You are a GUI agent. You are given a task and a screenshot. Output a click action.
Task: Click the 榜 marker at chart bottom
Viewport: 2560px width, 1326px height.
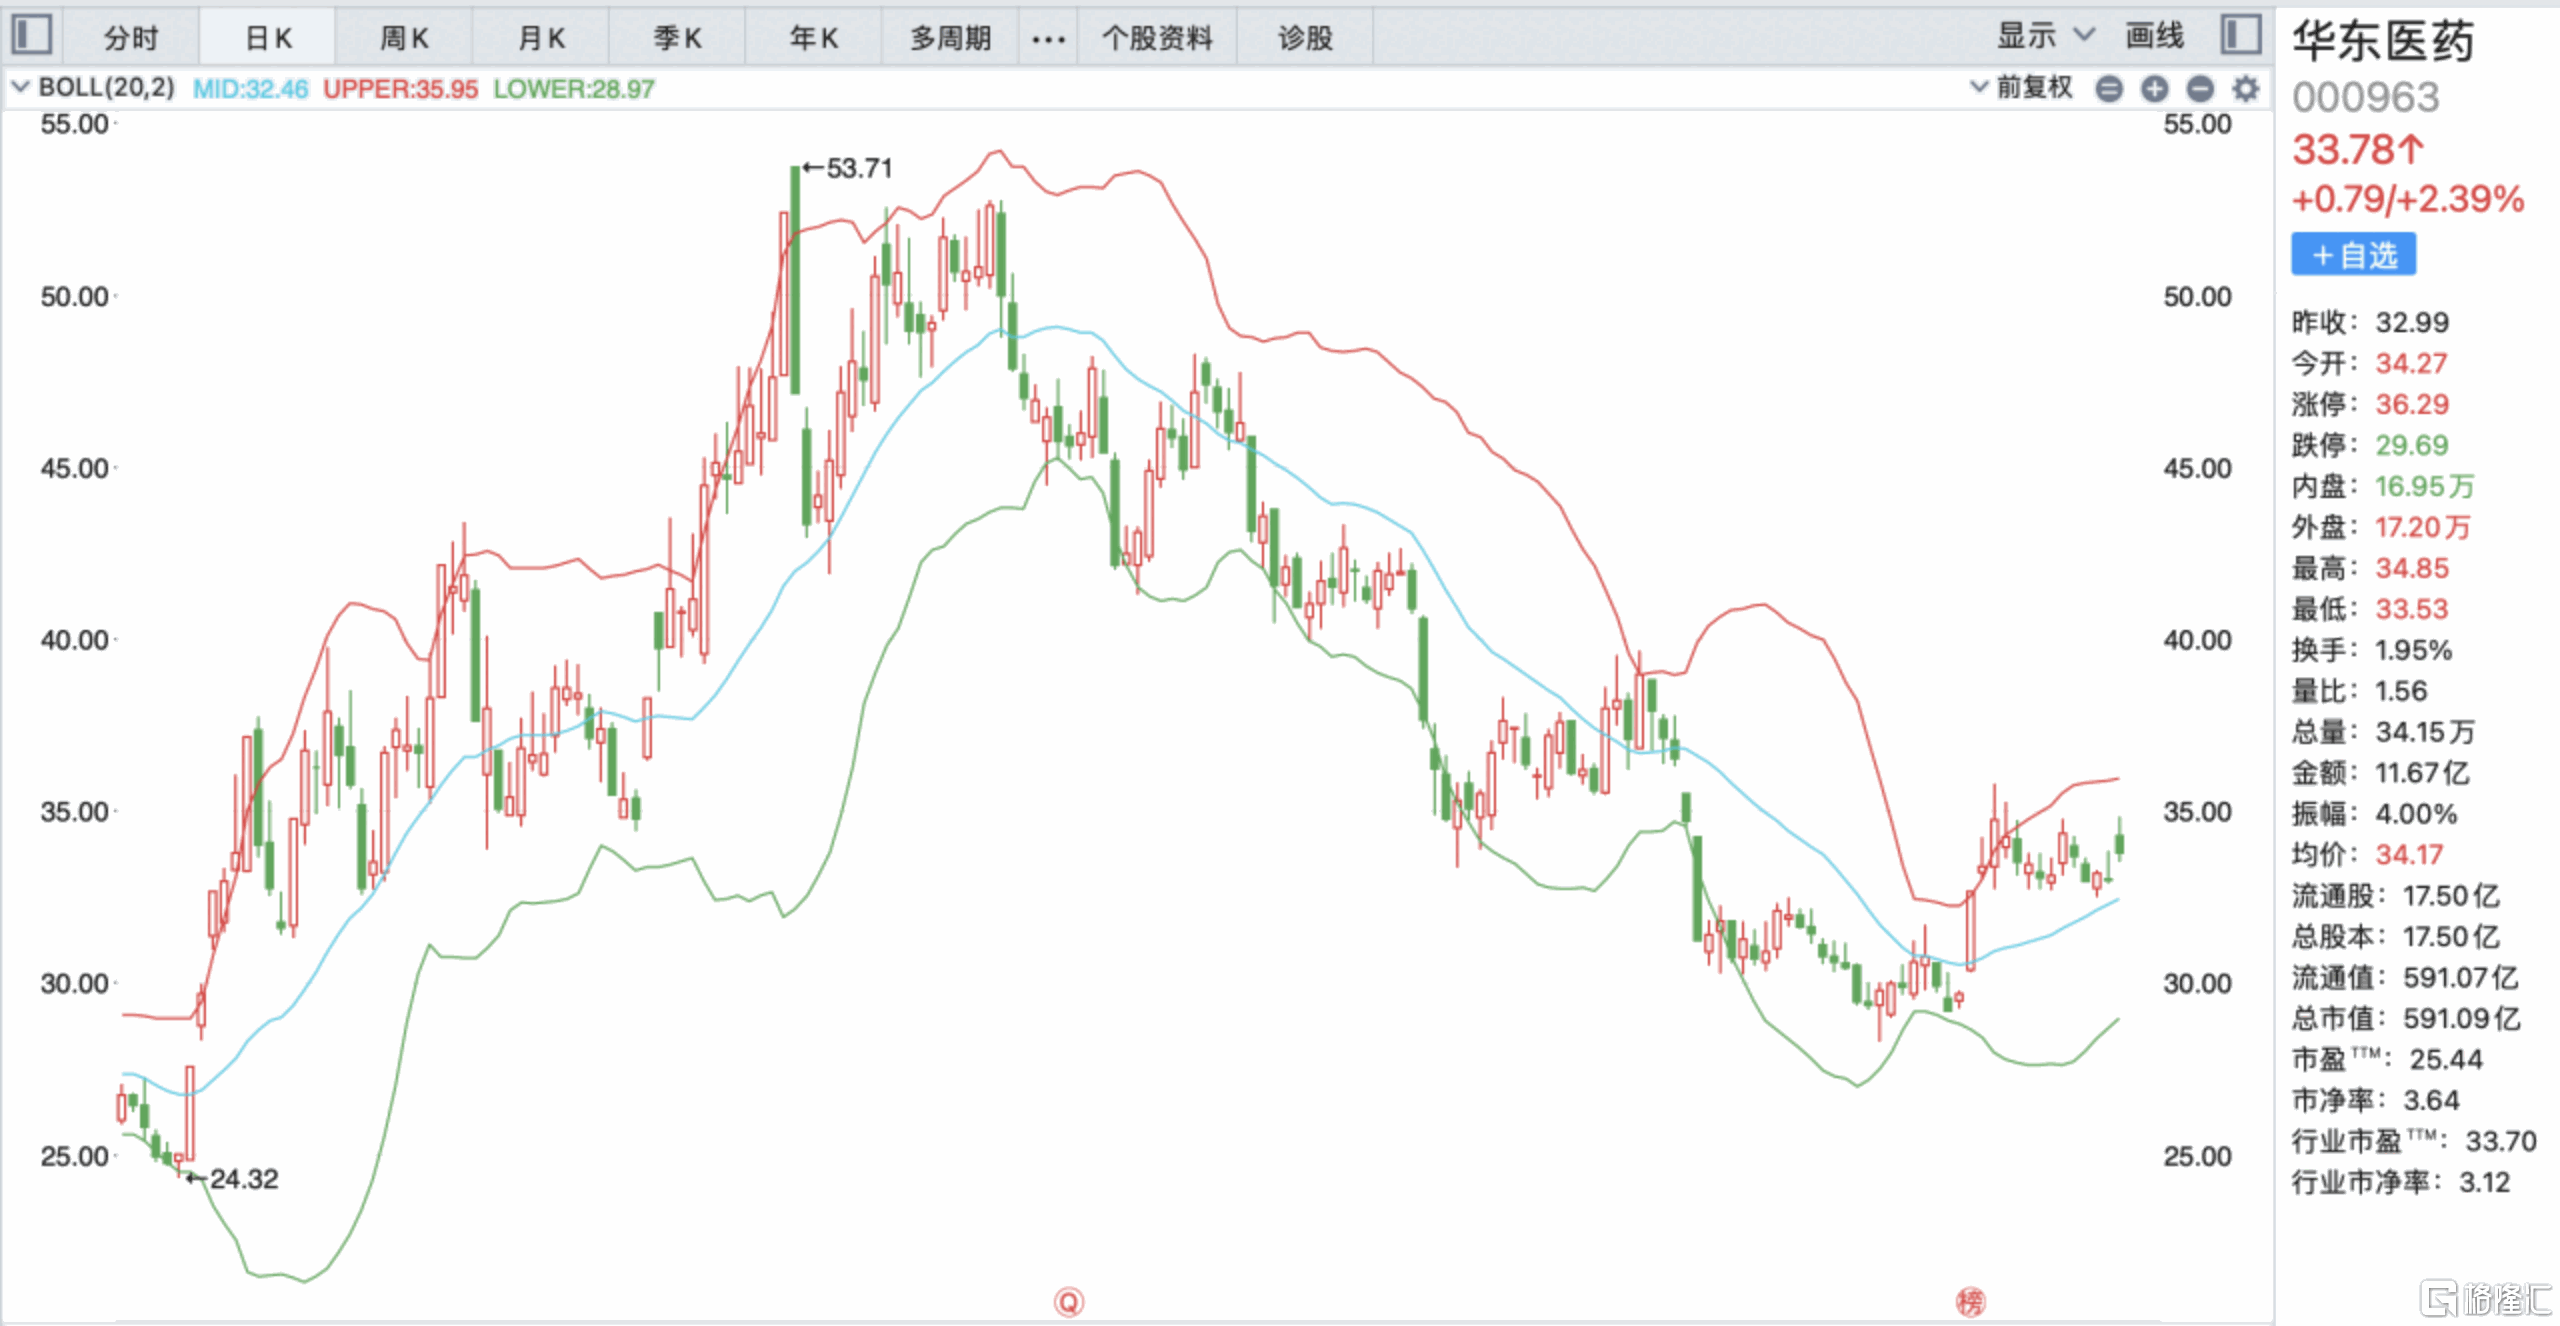(1970, 1302)
